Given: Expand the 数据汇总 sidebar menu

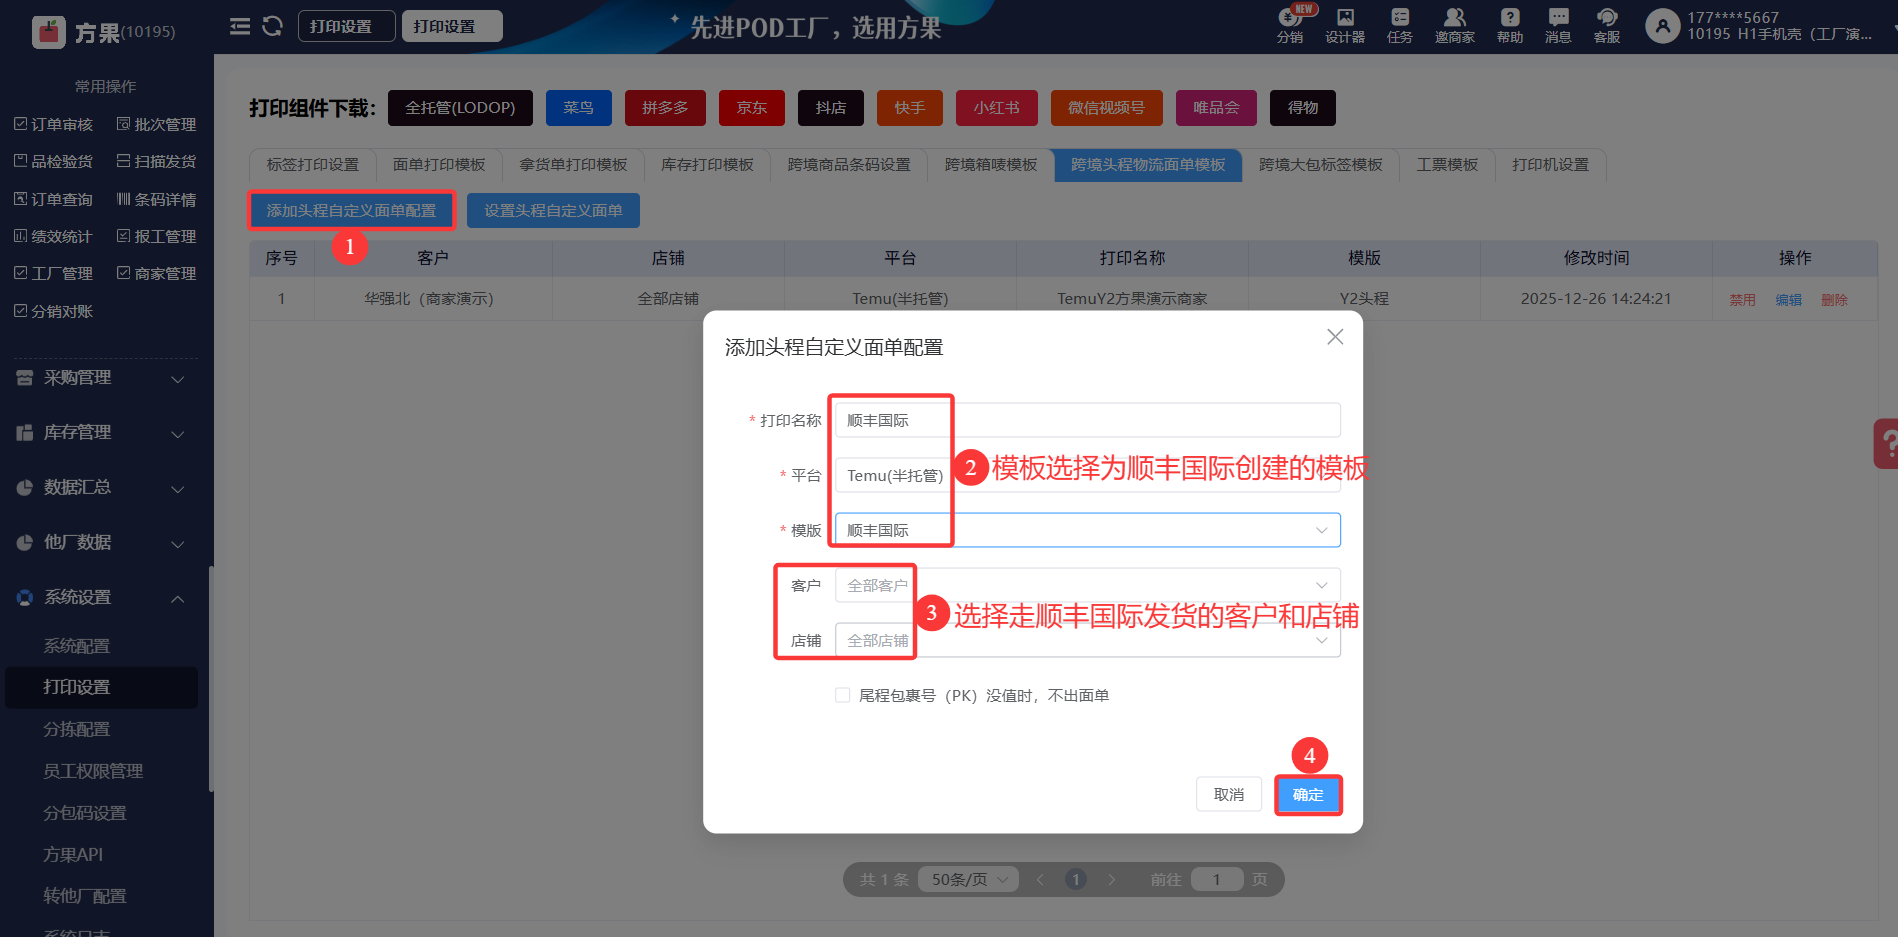Looking at the screenshot, I should pos(101,488).
